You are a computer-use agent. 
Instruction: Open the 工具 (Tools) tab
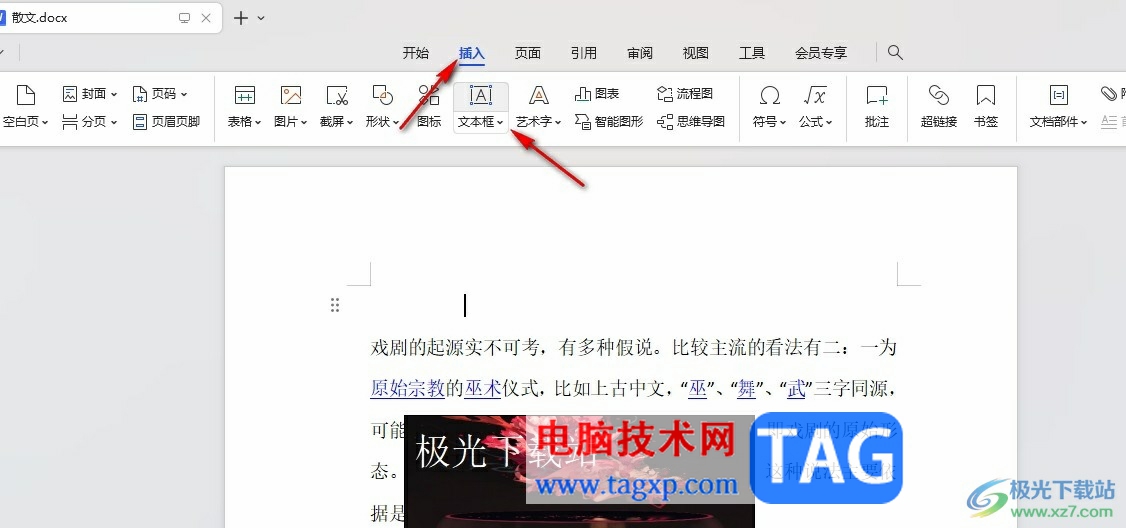752,52
